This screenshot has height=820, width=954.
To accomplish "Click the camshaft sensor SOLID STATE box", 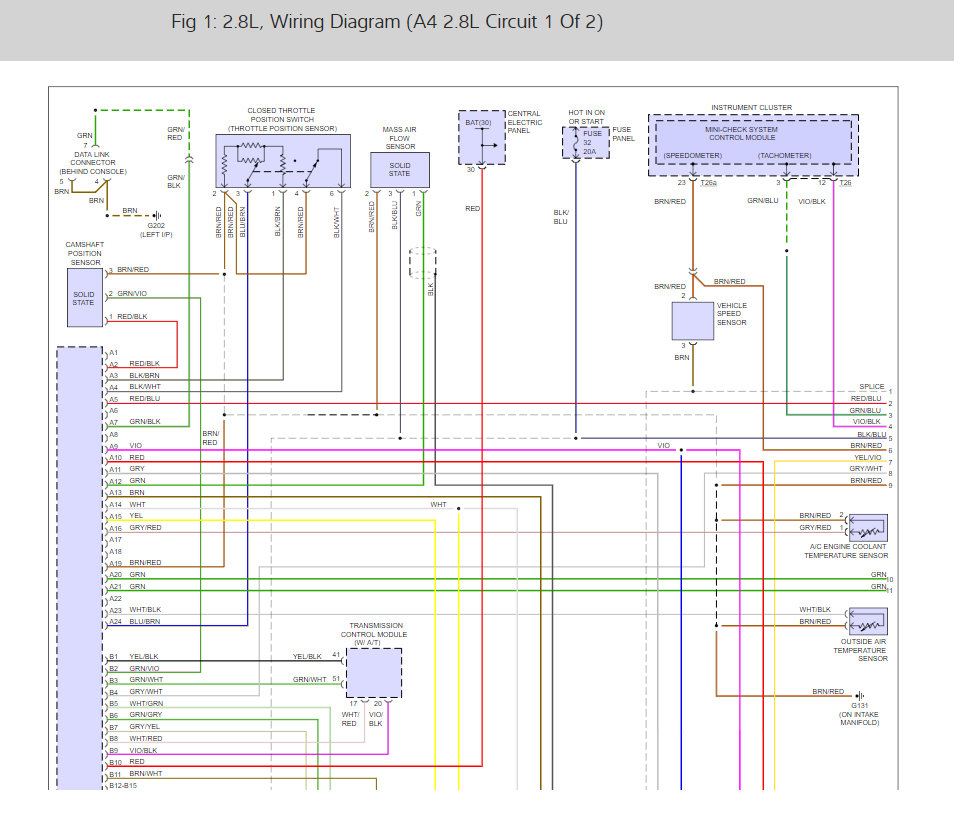I will coord(85,298).
